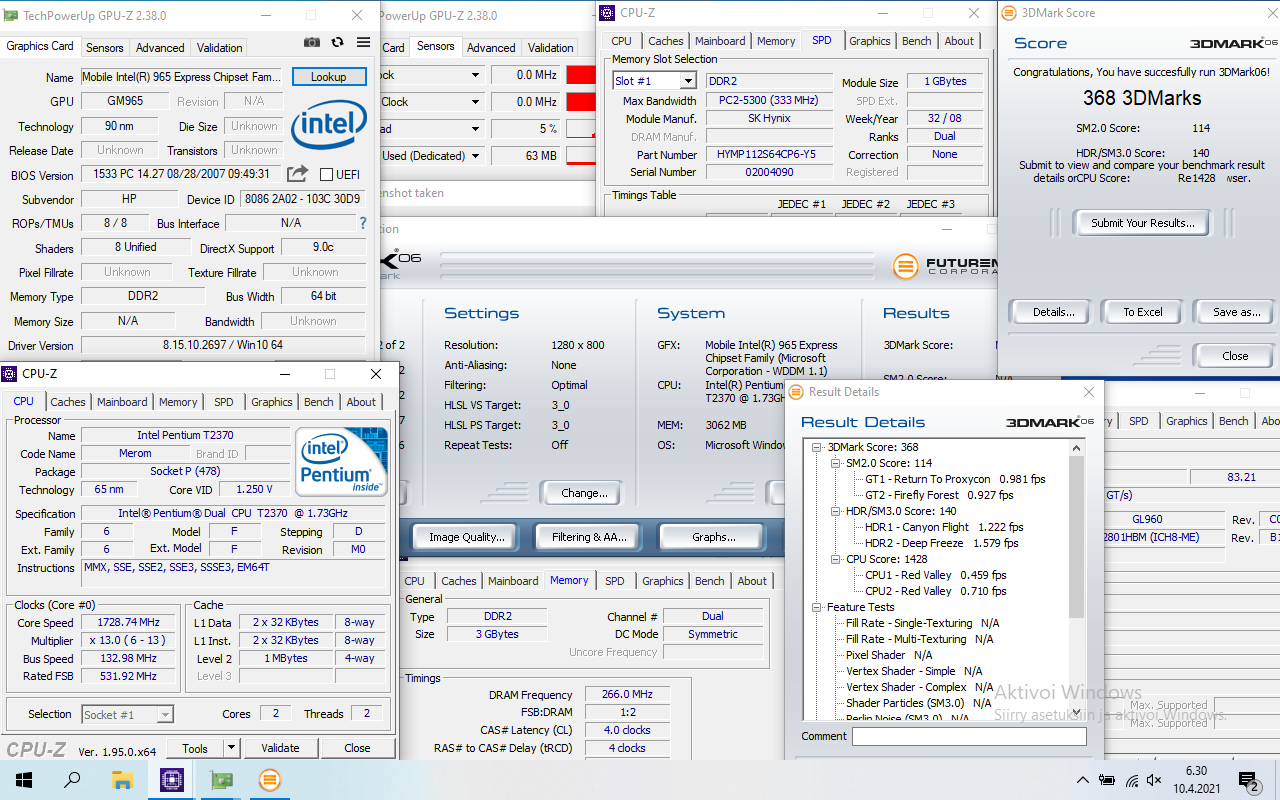
Task: Open File Explorer from the taskbar
Action: pyautogui.click(x=122, y=780)
